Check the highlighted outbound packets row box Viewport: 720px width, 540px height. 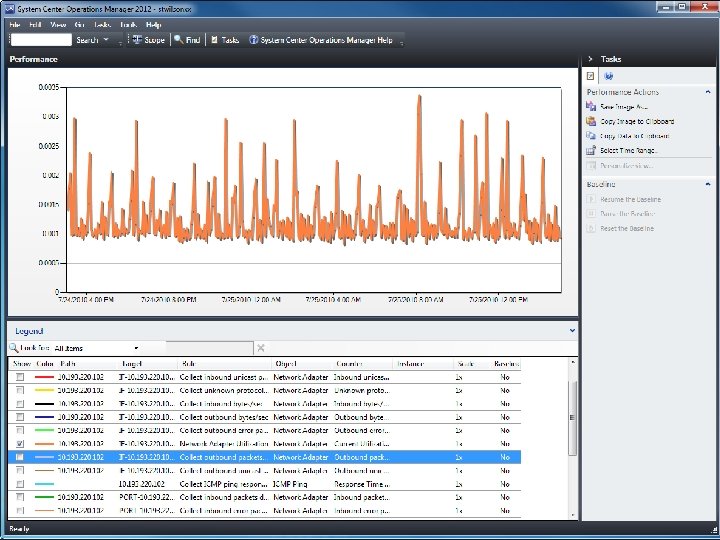20,457
